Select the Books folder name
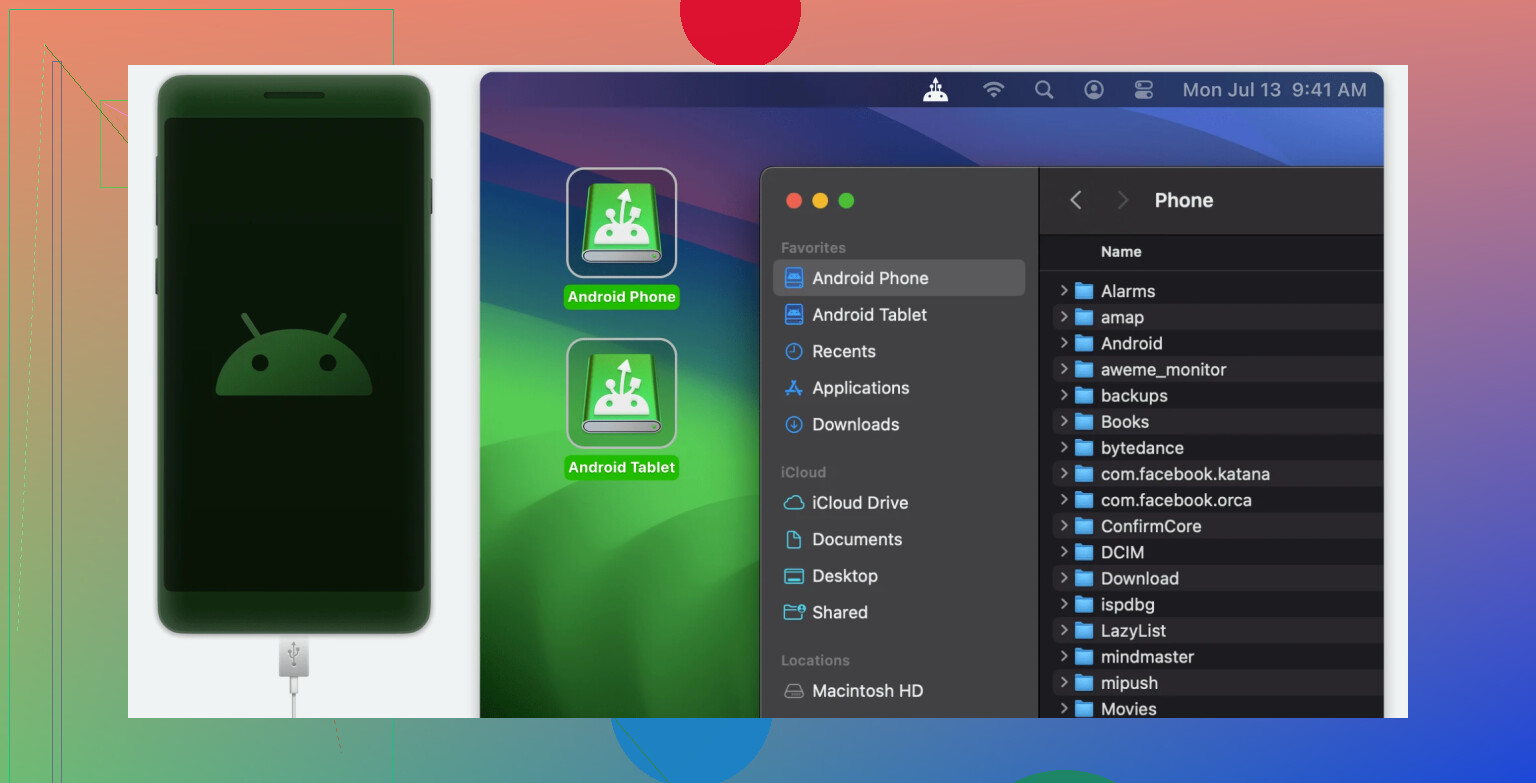This screenshot has height=783, width=1536. point(1125,421)
